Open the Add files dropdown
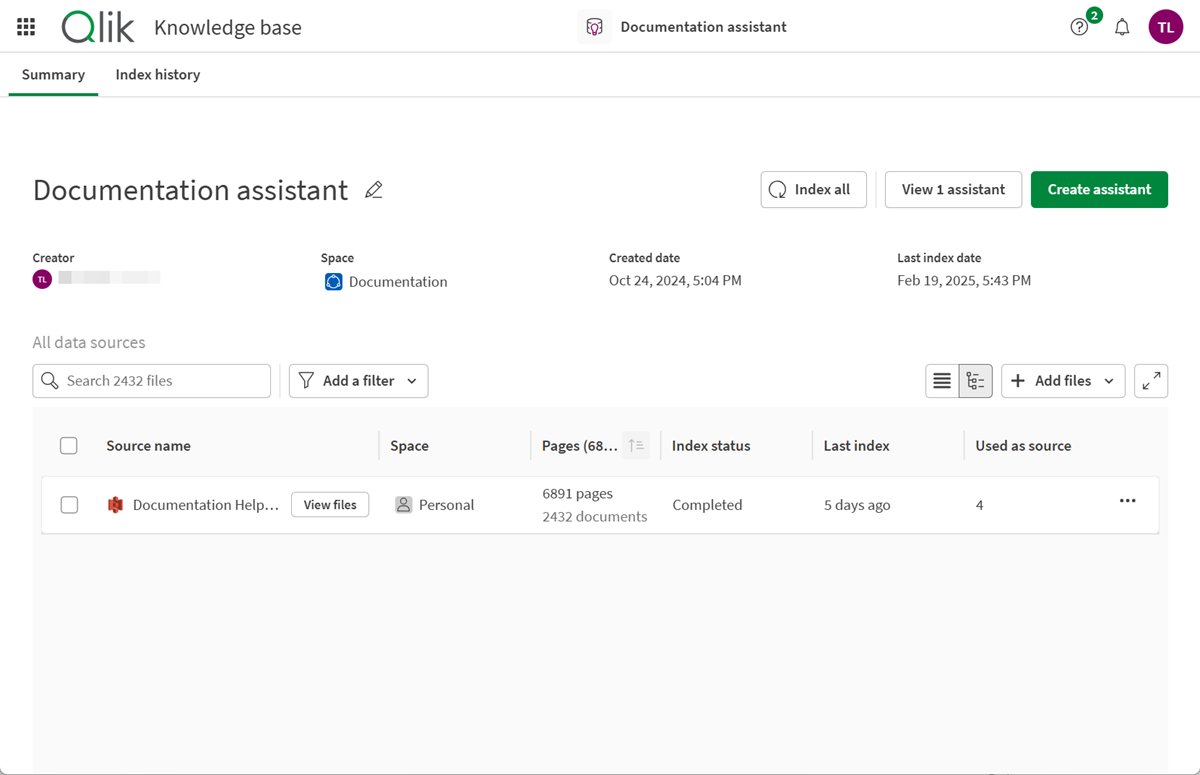Screen dimensions: 1200x775 tap(1062, 381)
